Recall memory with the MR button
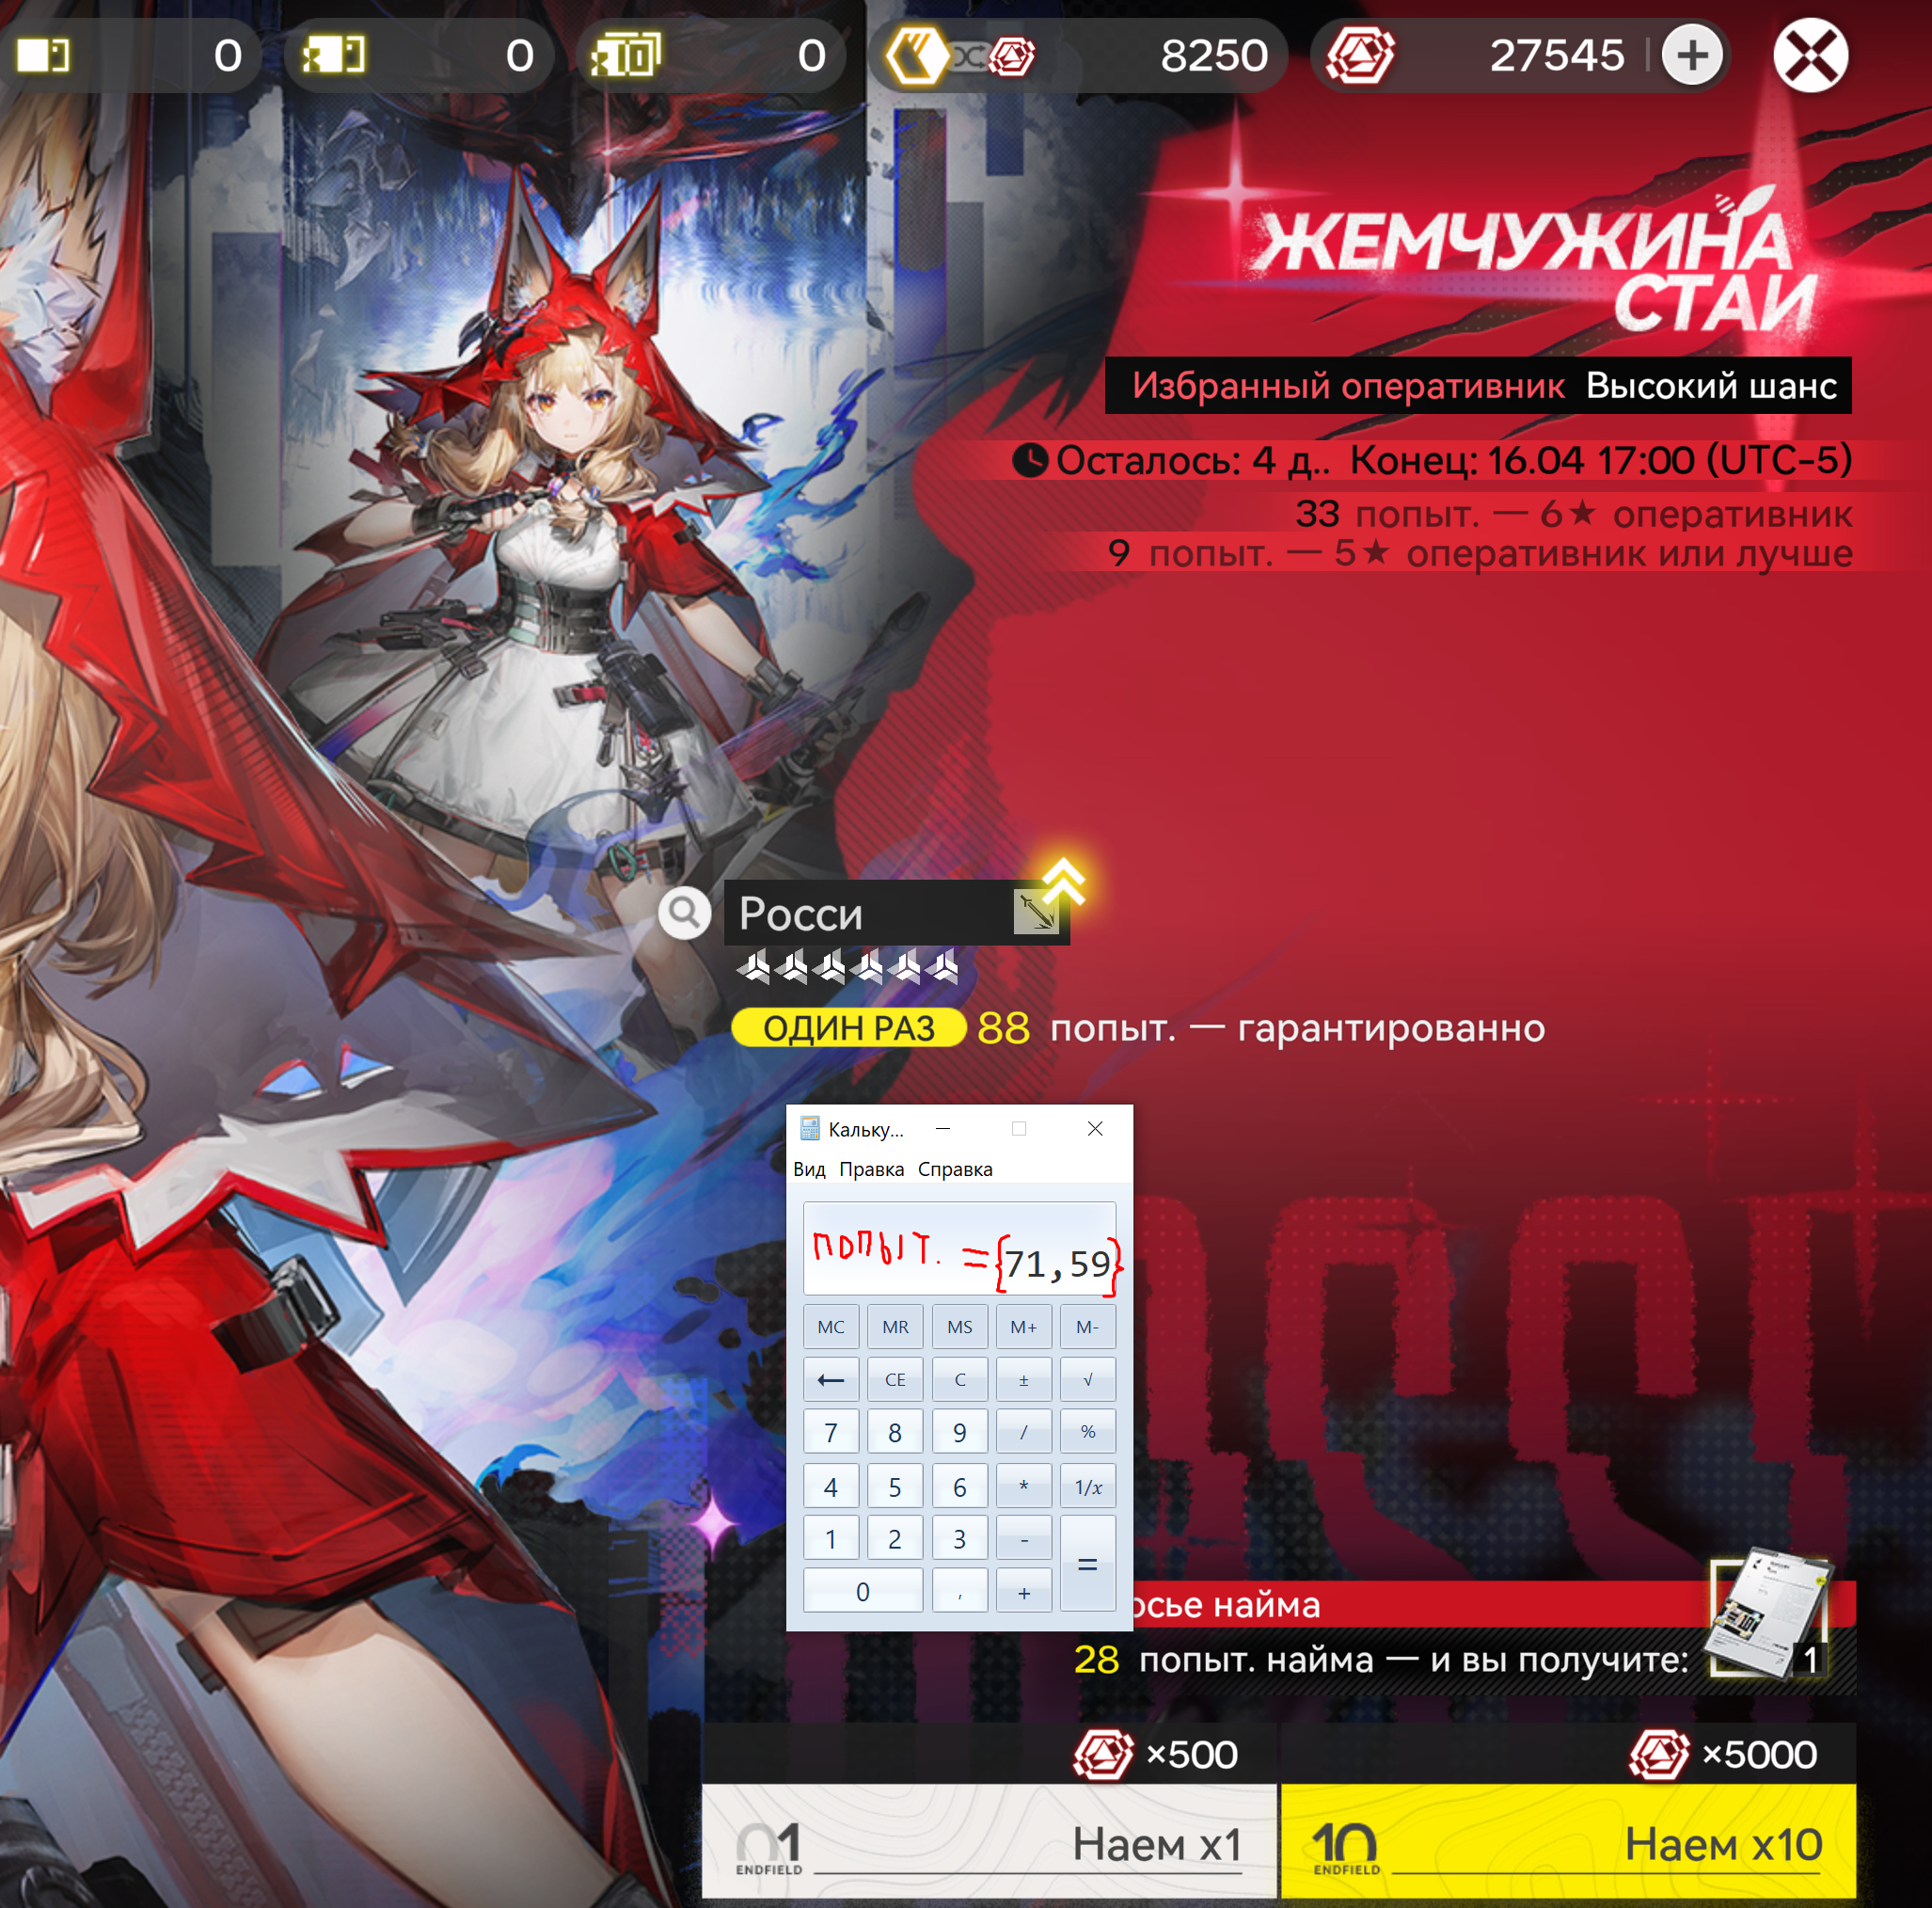The height and width of the screenshot is (1908, 1932). point(895,1327)
